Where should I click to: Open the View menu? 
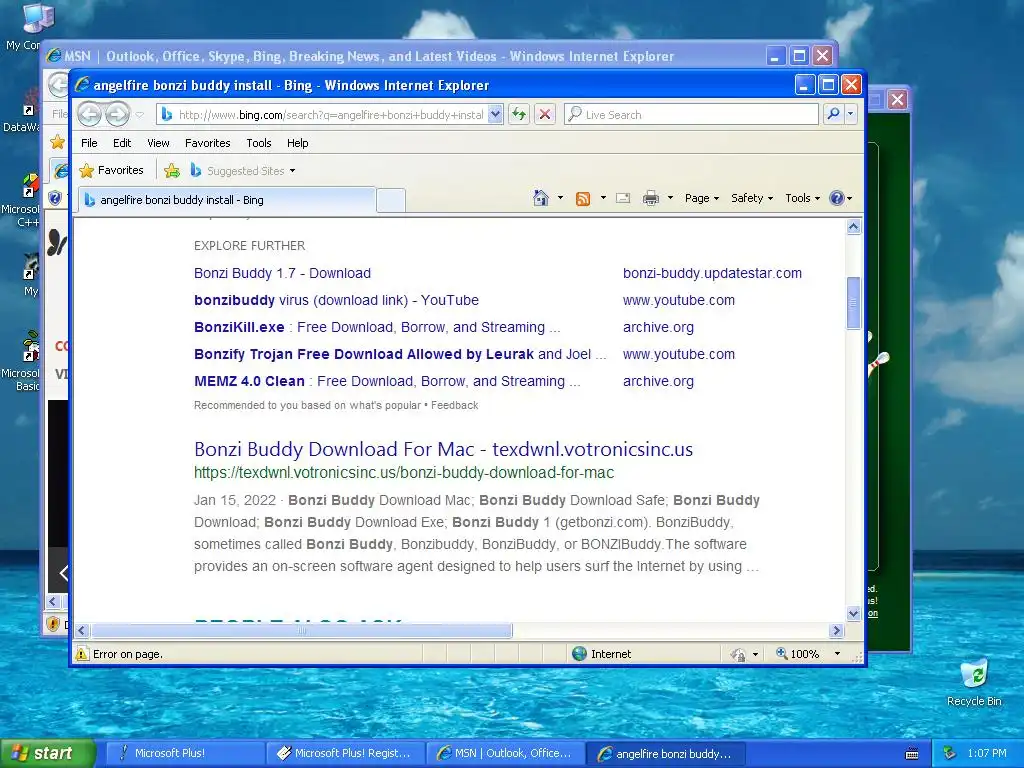tap(158, 143)
